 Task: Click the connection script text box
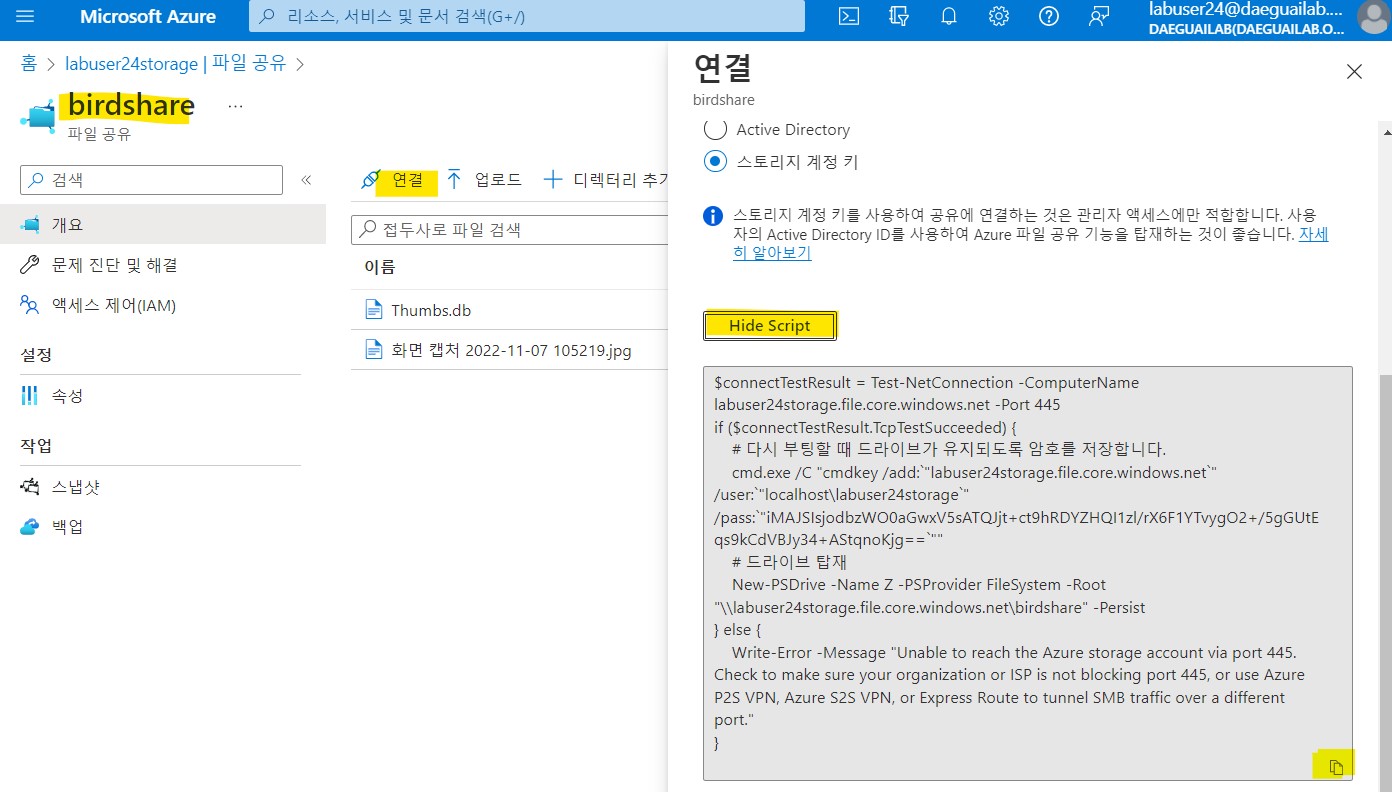[x=1028, y=573]
